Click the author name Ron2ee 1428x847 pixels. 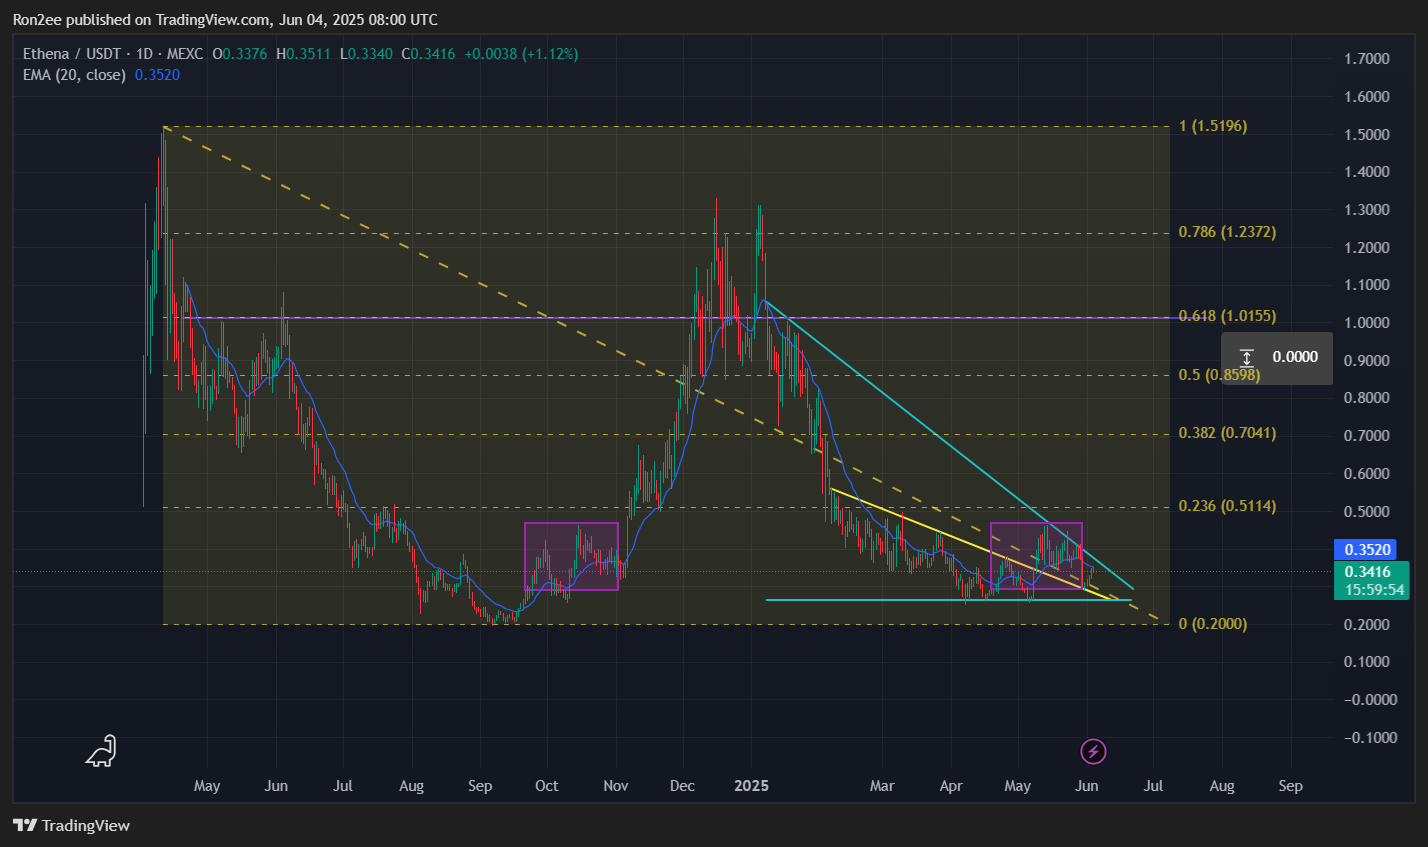tap(38, 18)
